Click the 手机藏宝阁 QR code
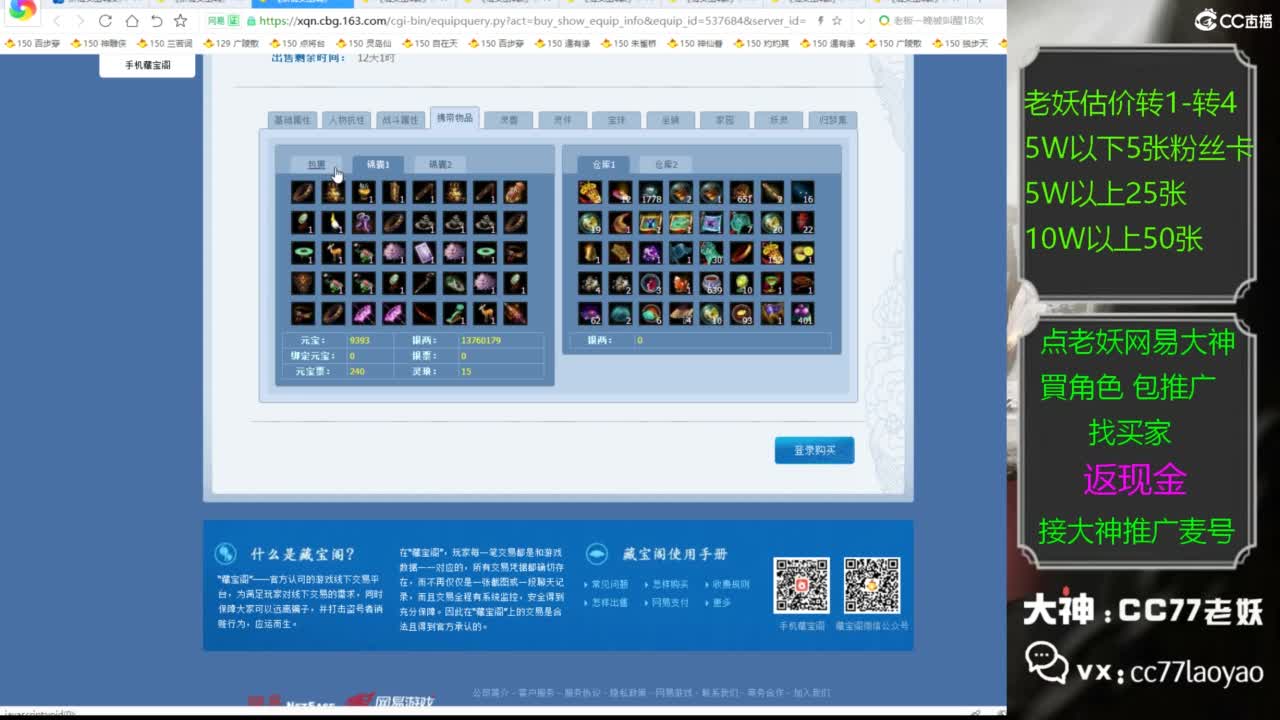 (x=801, y=585)
